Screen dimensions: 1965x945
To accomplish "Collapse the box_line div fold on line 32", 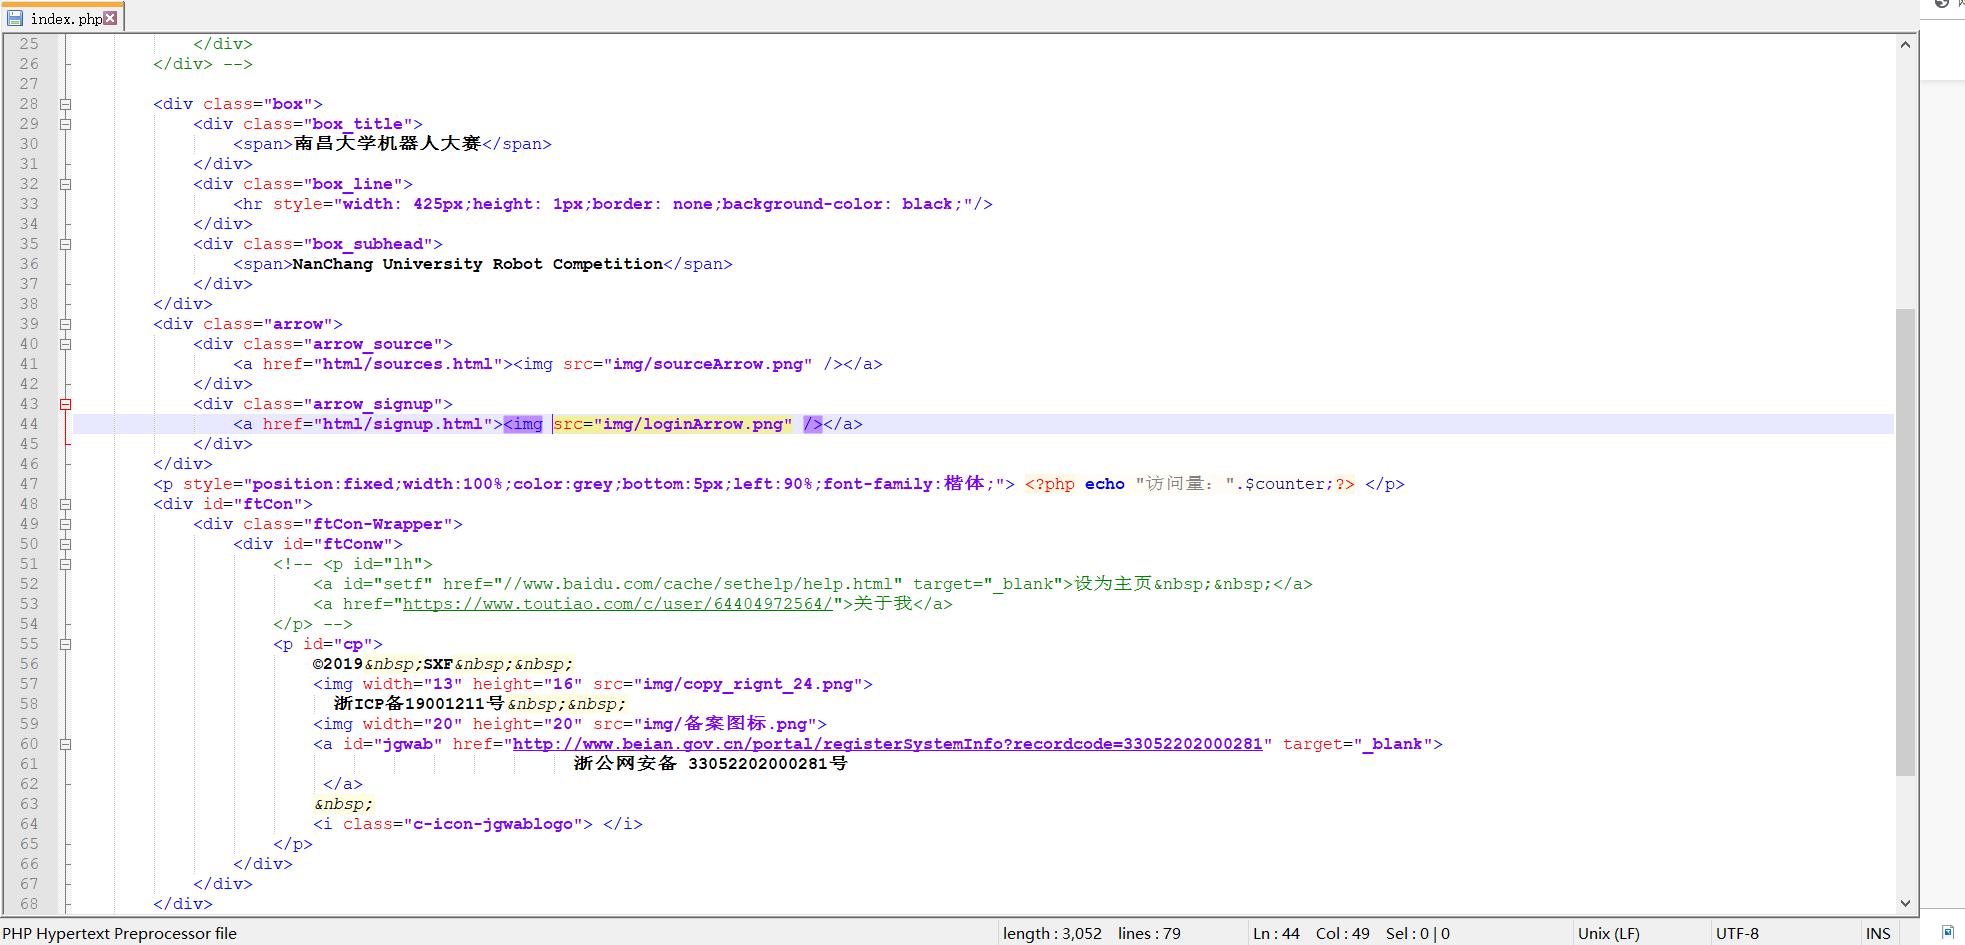I will tap(65, 184).
